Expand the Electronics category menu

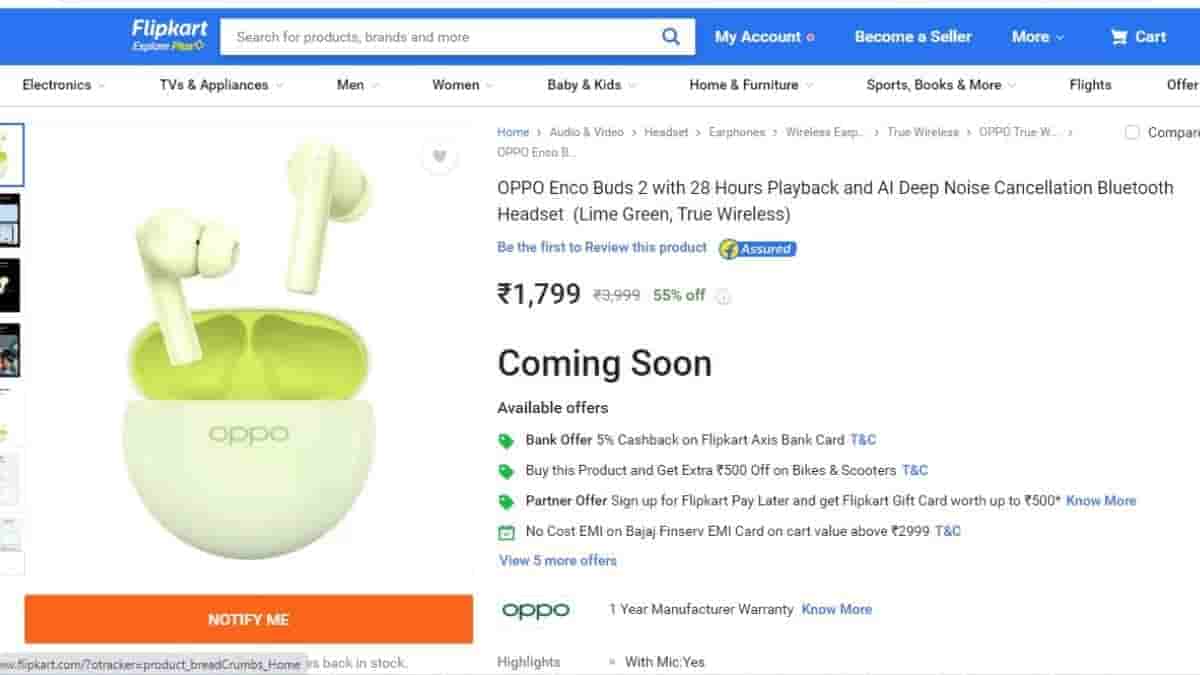click(64, 85)
